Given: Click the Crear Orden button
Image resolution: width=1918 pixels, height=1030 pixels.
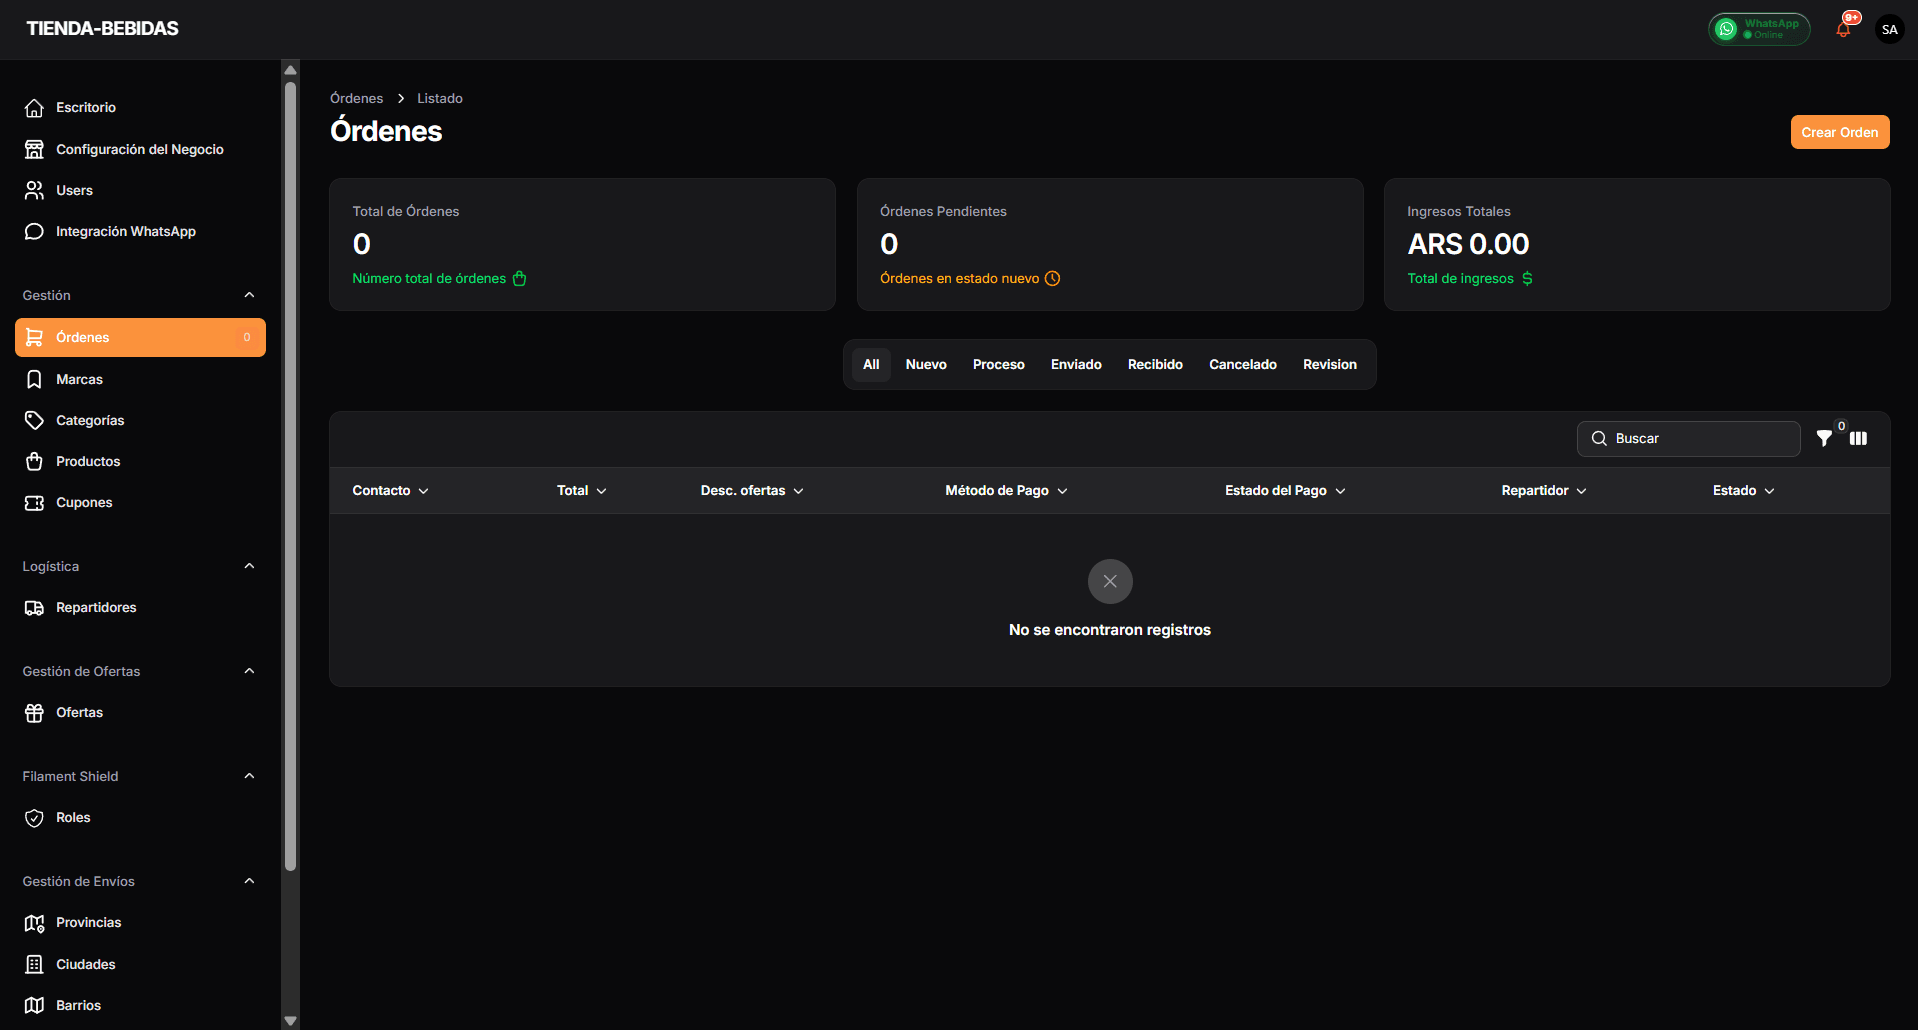Looking at the screenshot, I should coord(1839,132).
